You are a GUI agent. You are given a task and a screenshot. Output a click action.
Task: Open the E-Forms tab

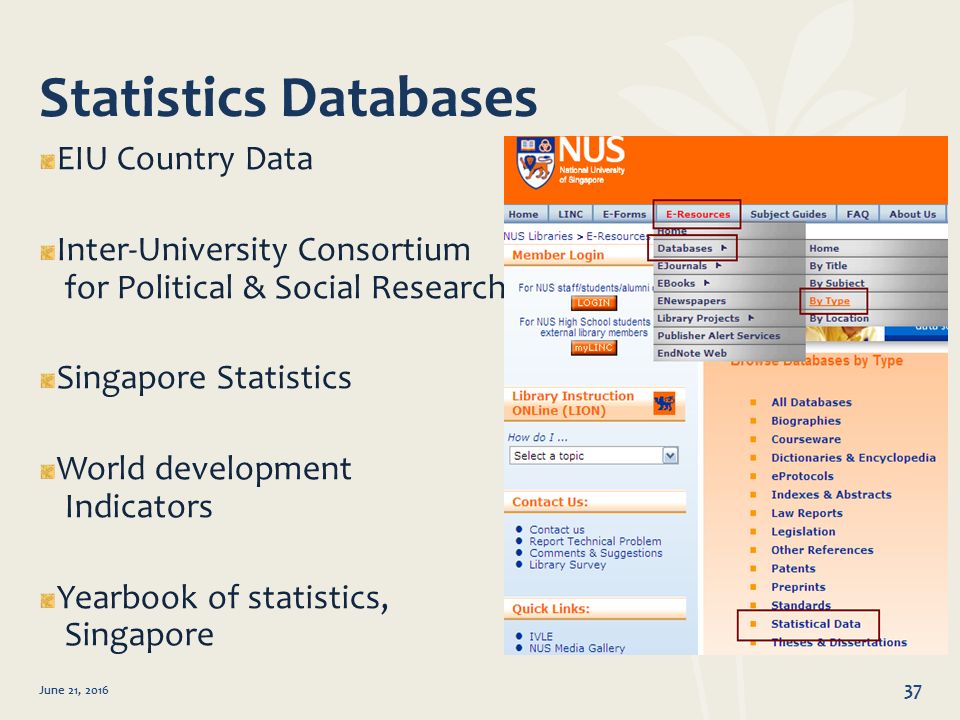coord(624,214)
